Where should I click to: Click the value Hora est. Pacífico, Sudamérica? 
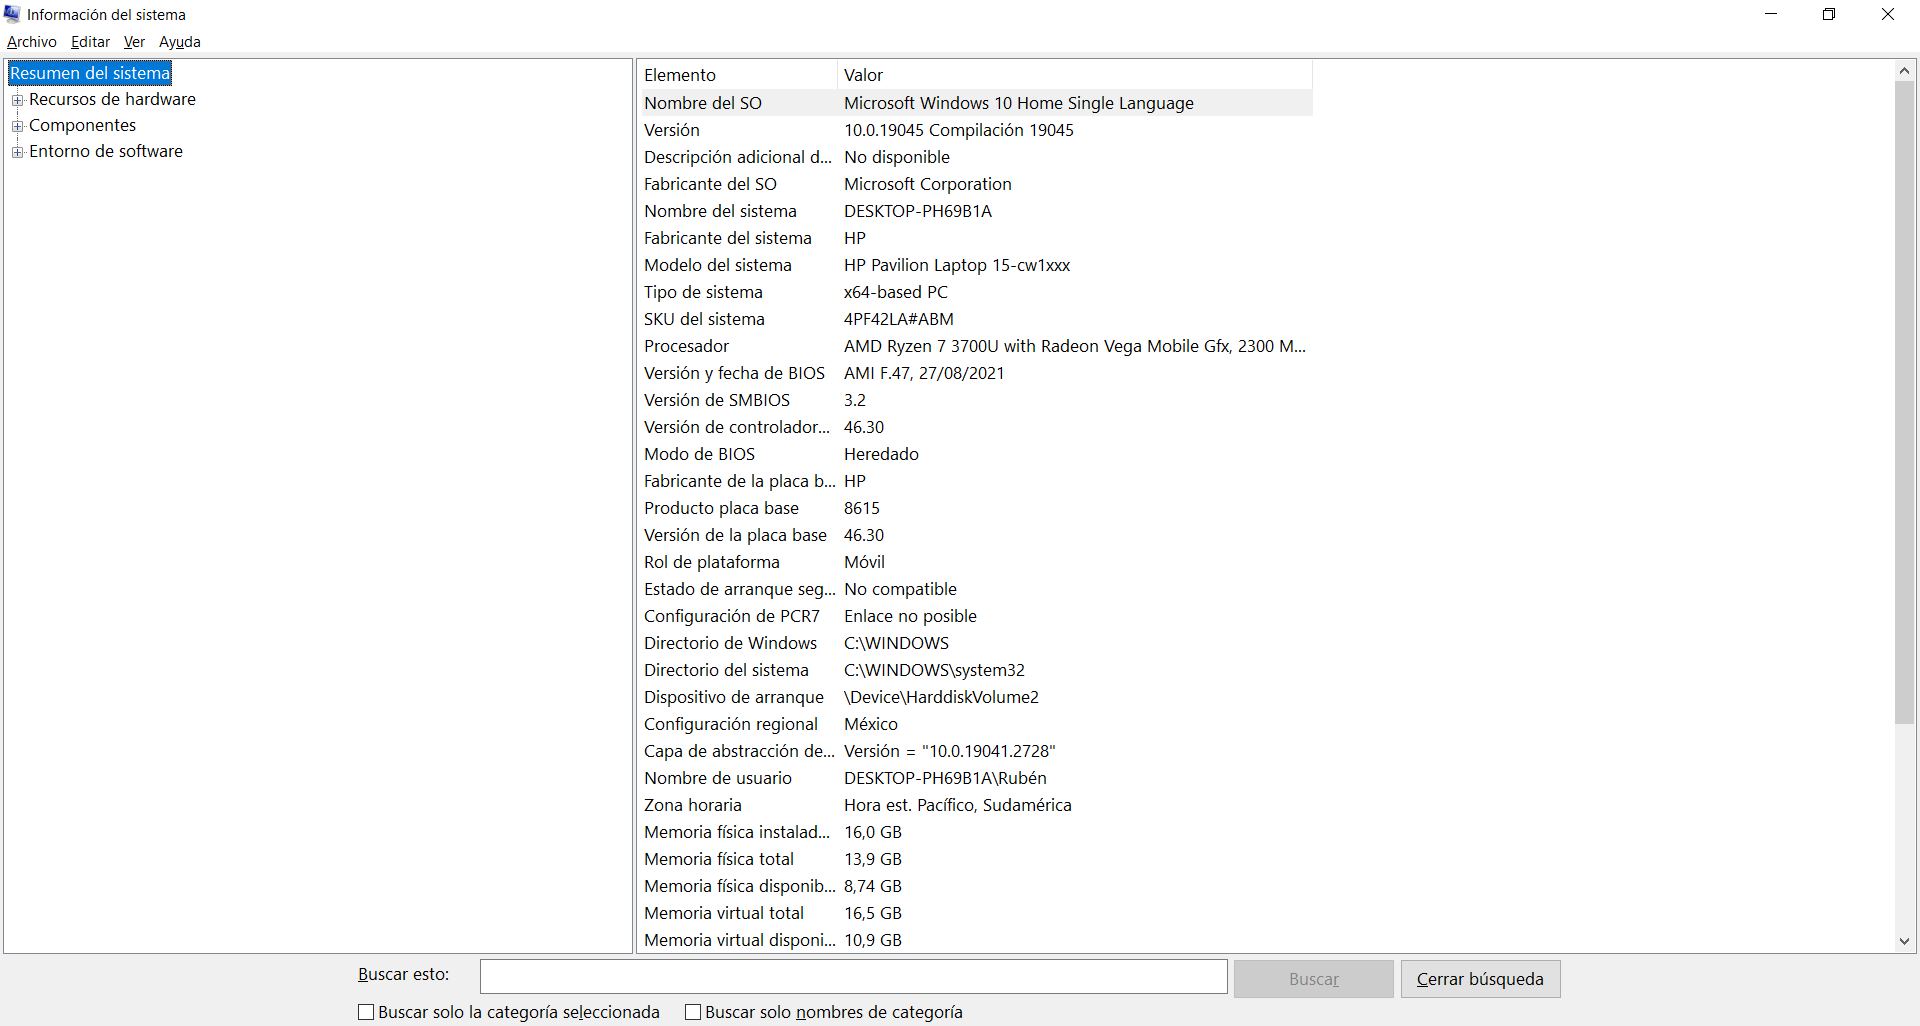[958, 805]
